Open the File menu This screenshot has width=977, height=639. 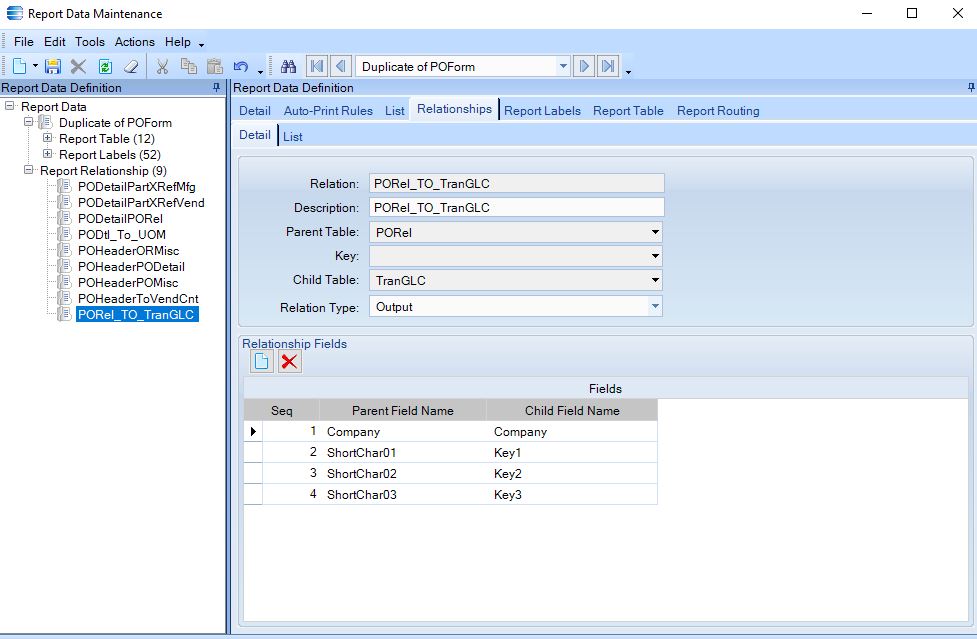point(24,42)
